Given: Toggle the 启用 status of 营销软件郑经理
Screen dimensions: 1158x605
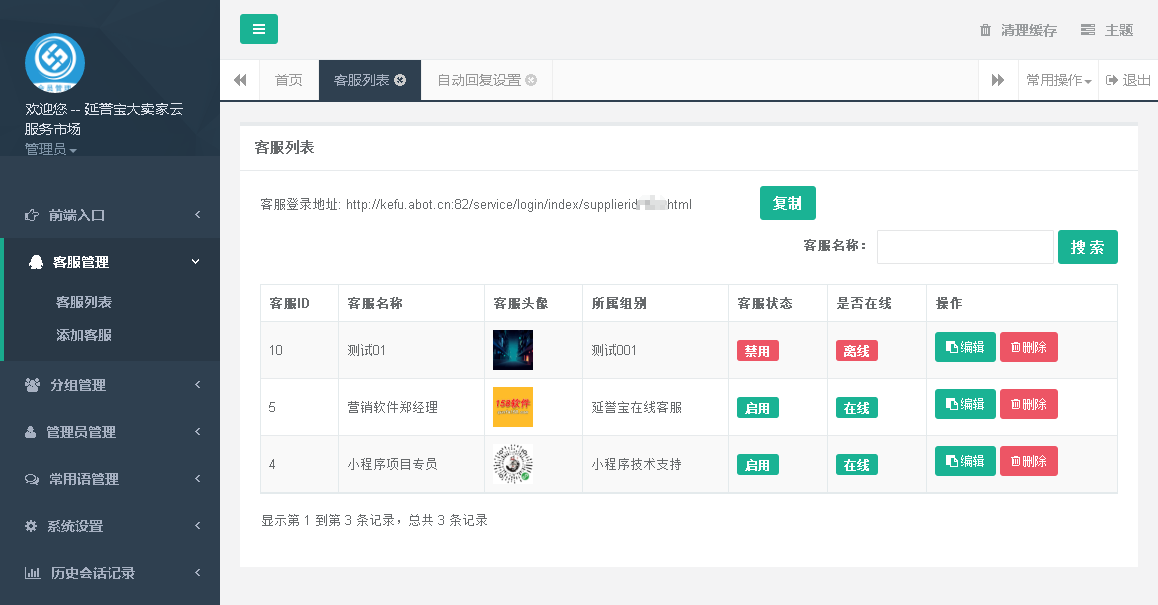Looking at the screenshot, I should (758, 408).
